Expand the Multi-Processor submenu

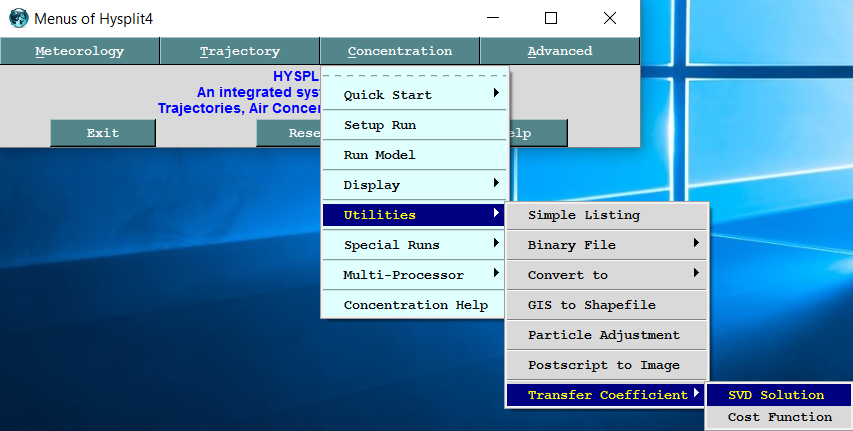tap(415, 274)
